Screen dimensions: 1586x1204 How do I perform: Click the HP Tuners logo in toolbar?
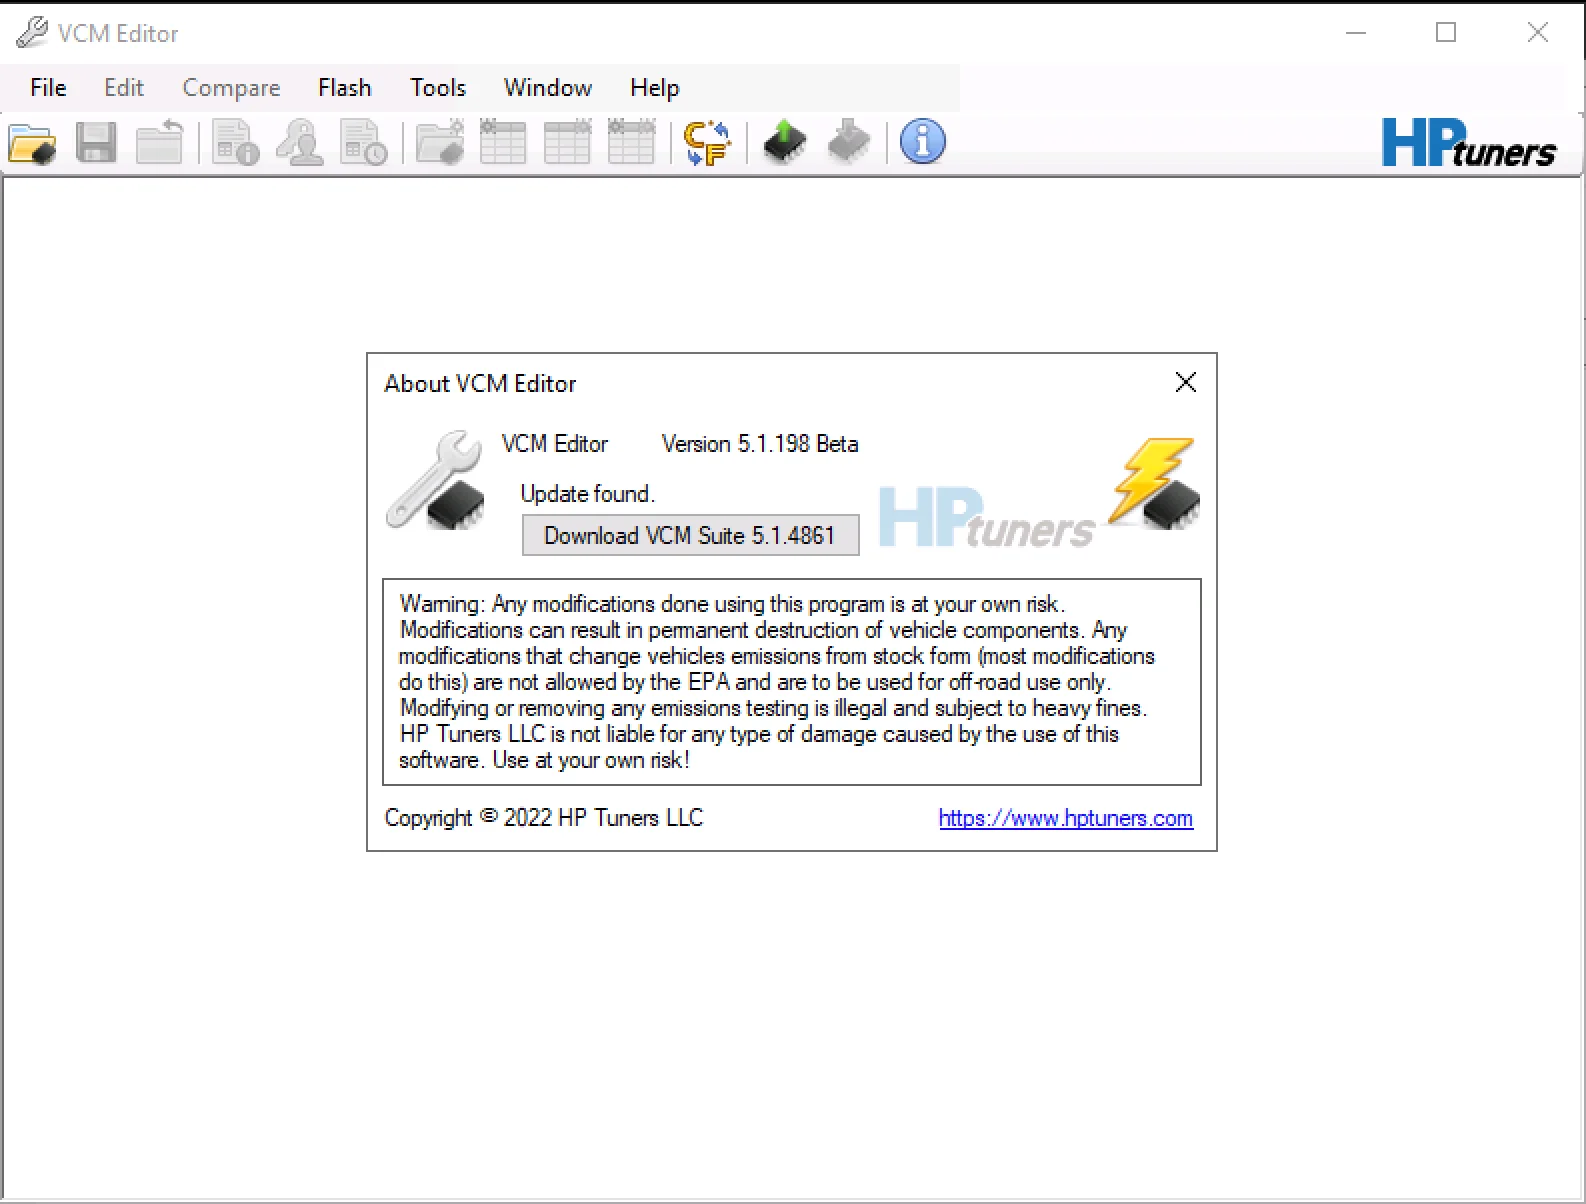coord(1469,143)
